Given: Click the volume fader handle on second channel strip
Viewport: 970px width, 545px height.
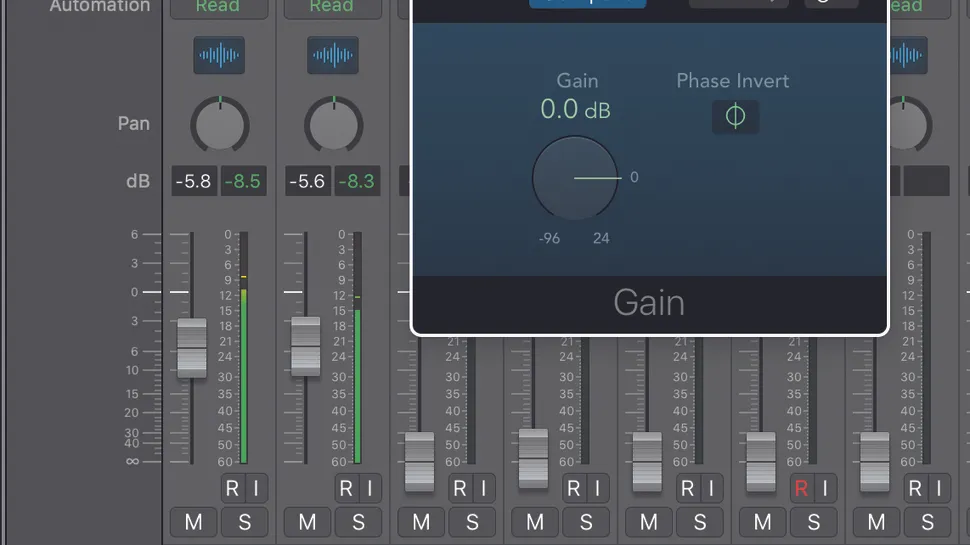Looking at the screenshot, I should point(306,346).
